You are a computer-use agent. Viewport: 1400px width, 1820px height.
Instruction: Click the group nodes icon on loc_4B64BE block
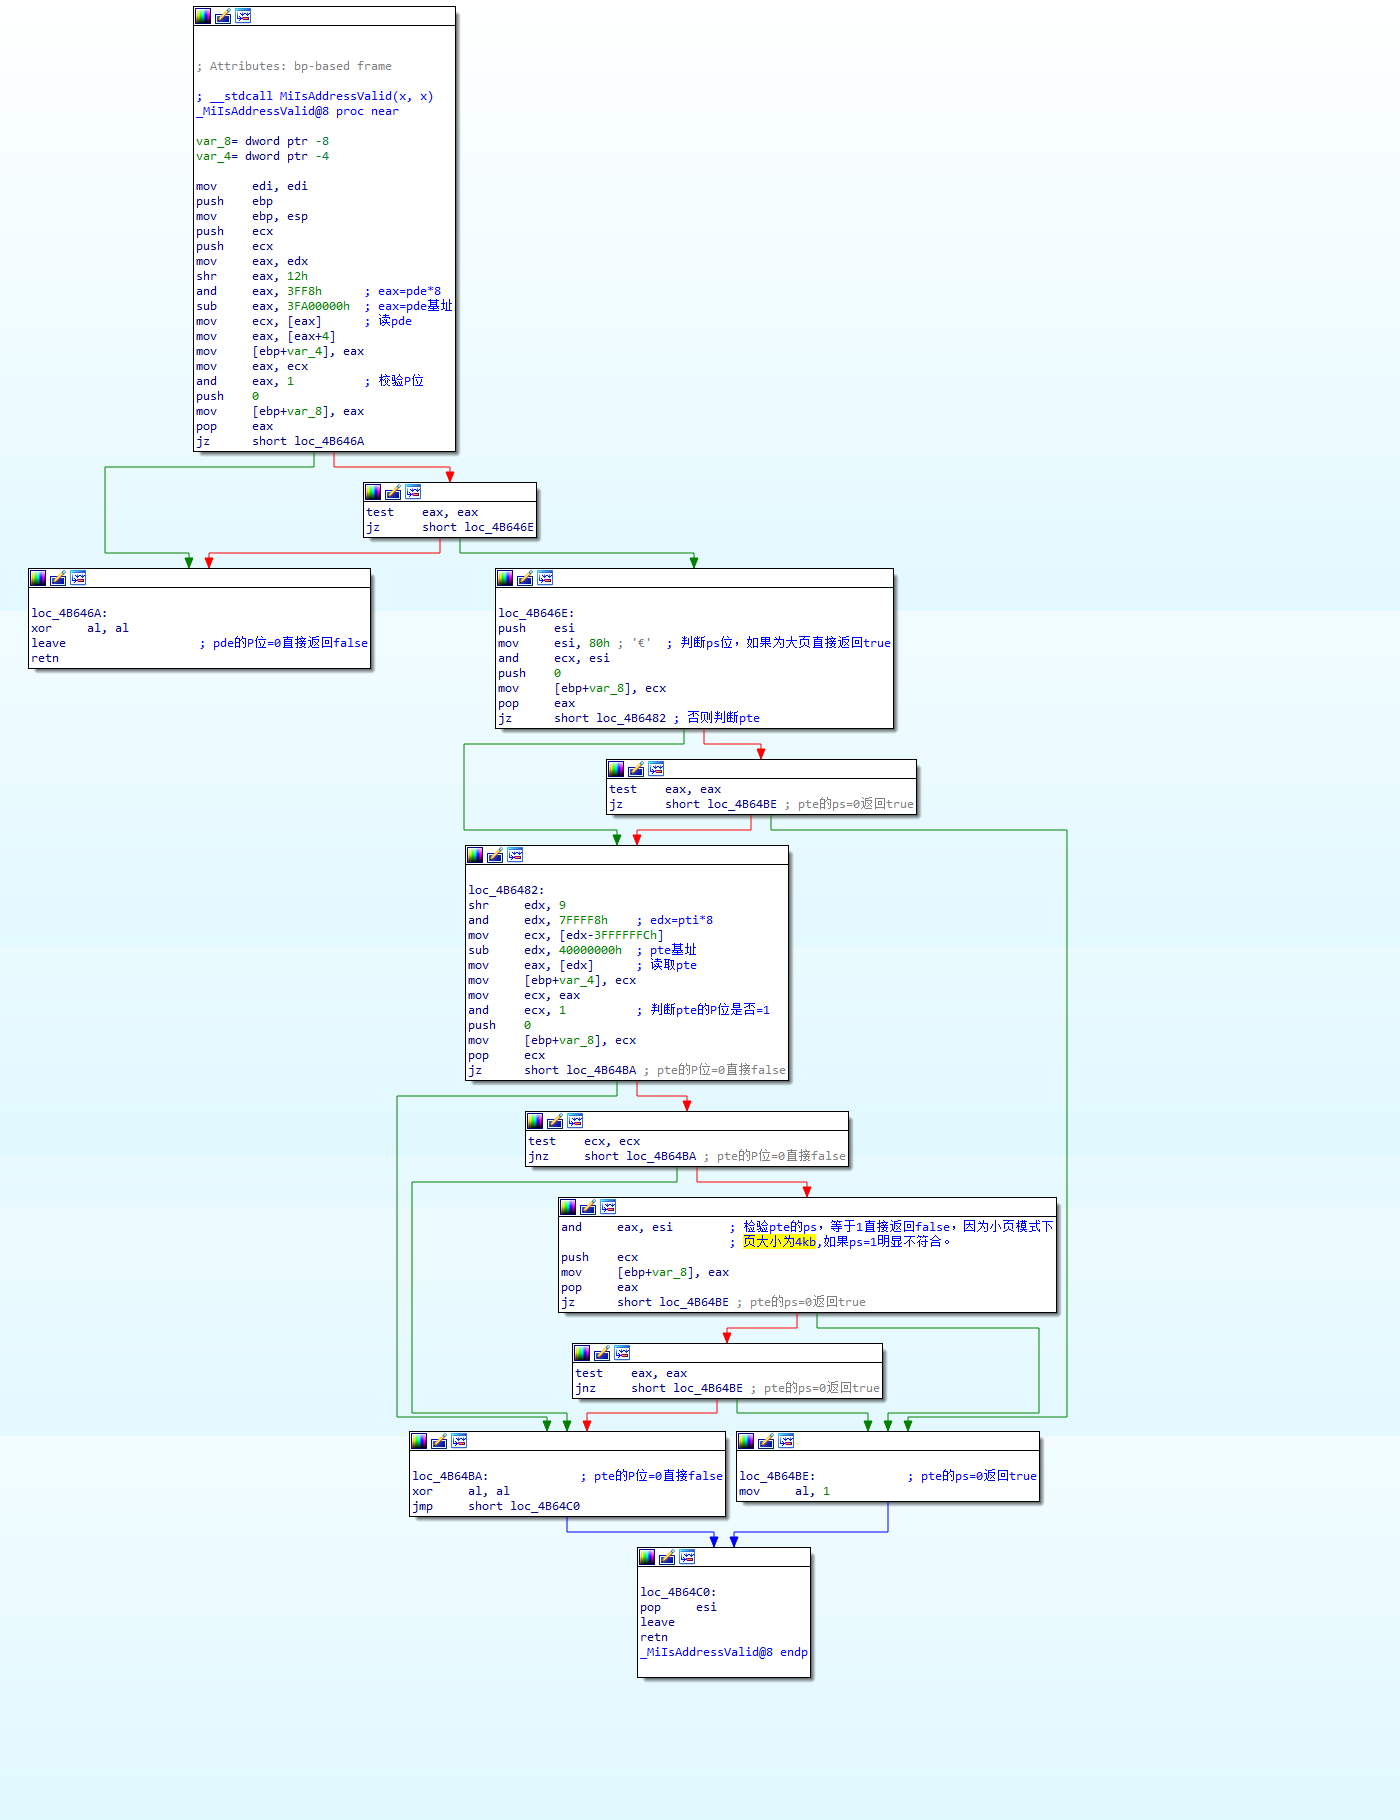coord(786,1441)
